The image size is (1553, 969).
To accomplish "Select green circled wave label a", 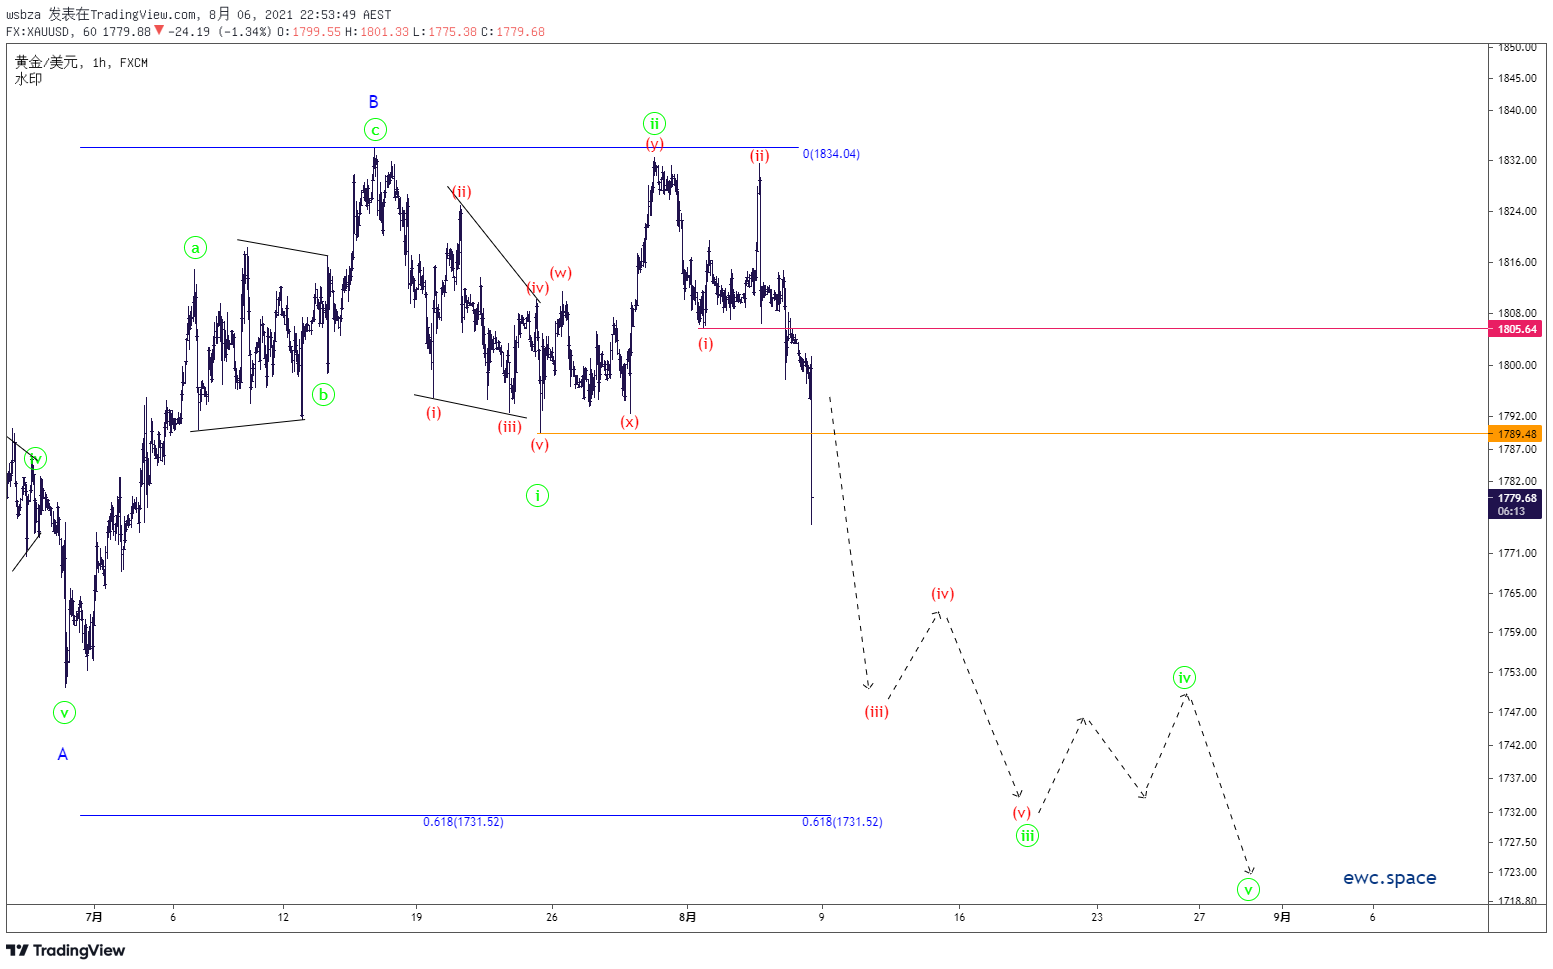I will pyautogui.click(x=195, y=248).
